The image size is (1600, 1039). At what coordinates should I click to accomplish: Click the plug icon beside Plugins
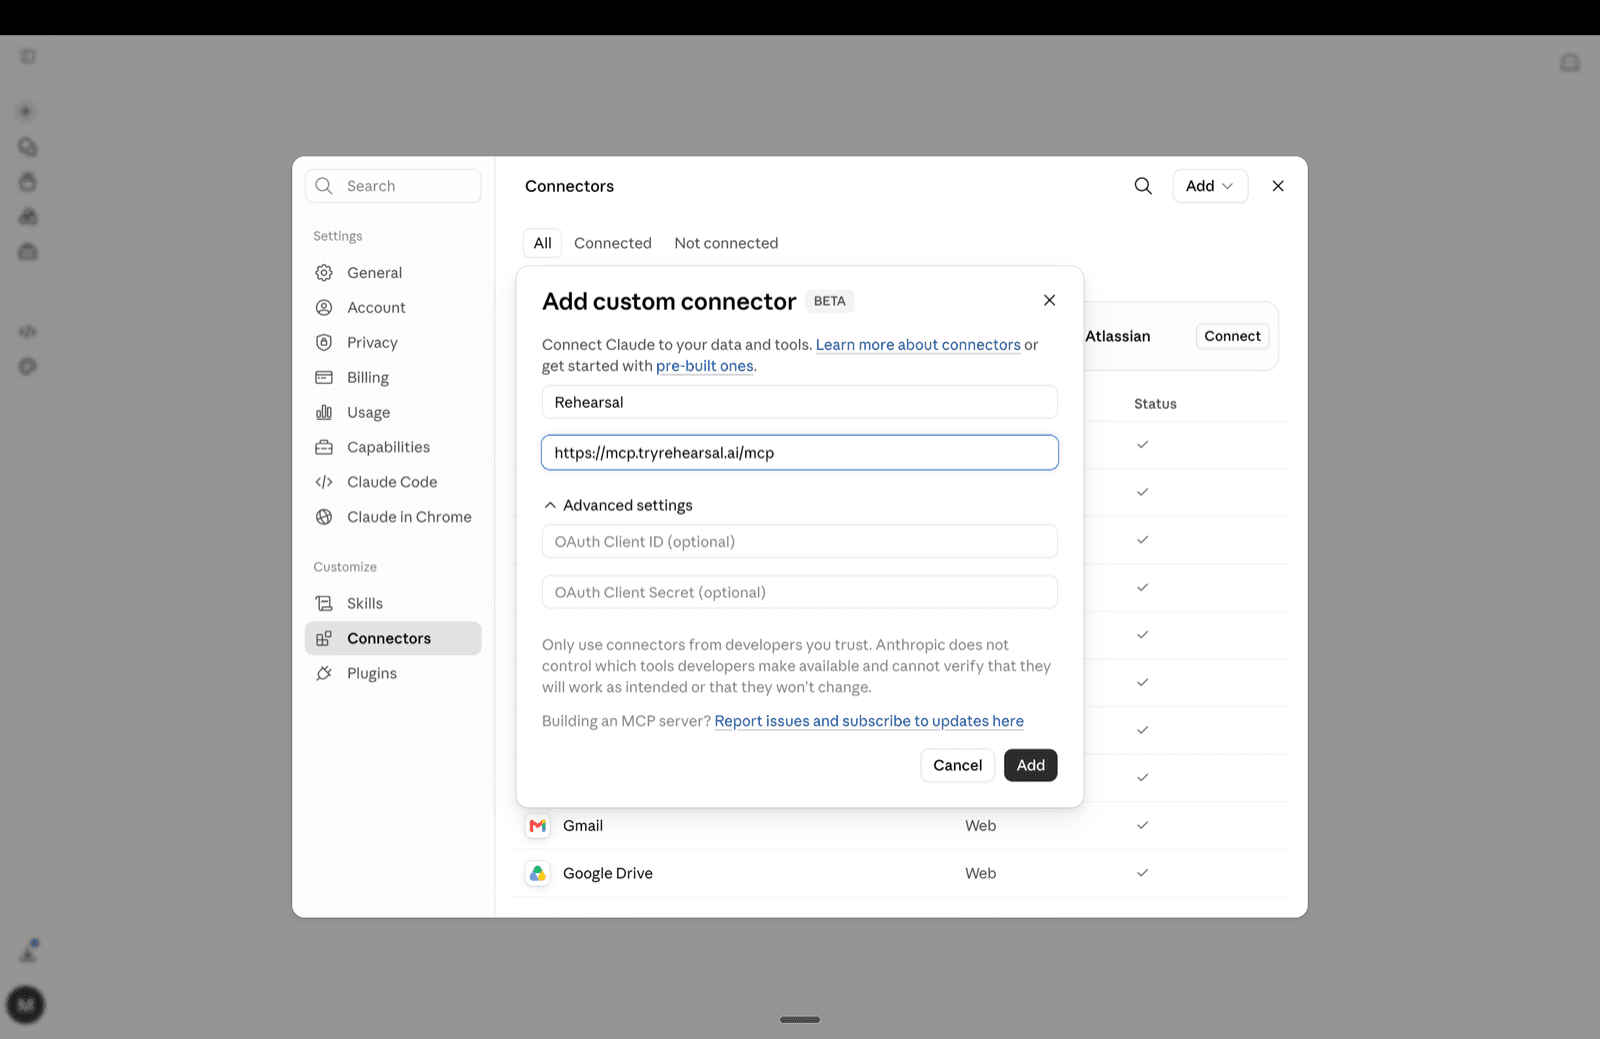(x=324, y=674)
